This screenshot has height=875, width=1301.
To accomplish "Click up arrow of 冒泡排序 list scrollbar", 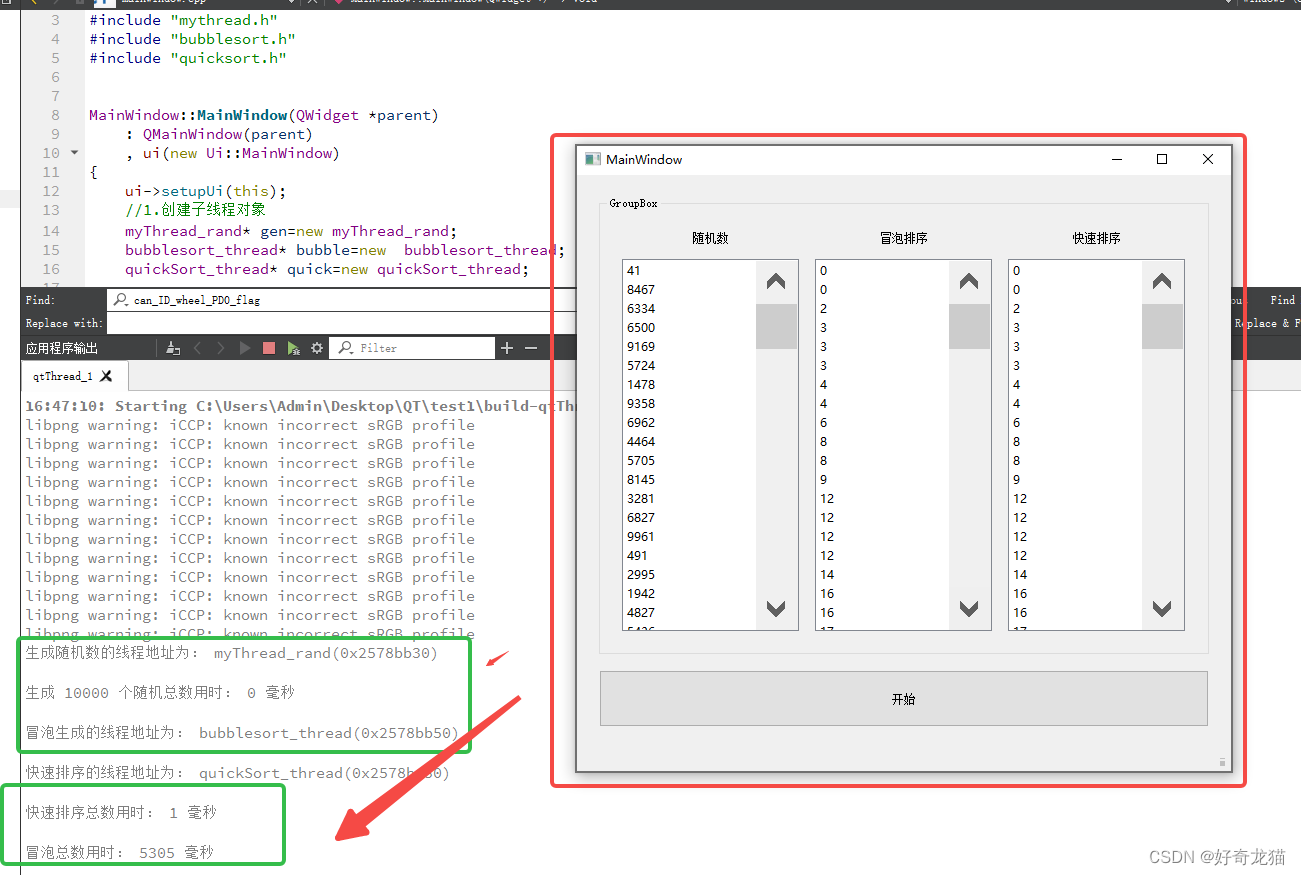I will pyautogui.click(x=969, y=282).
